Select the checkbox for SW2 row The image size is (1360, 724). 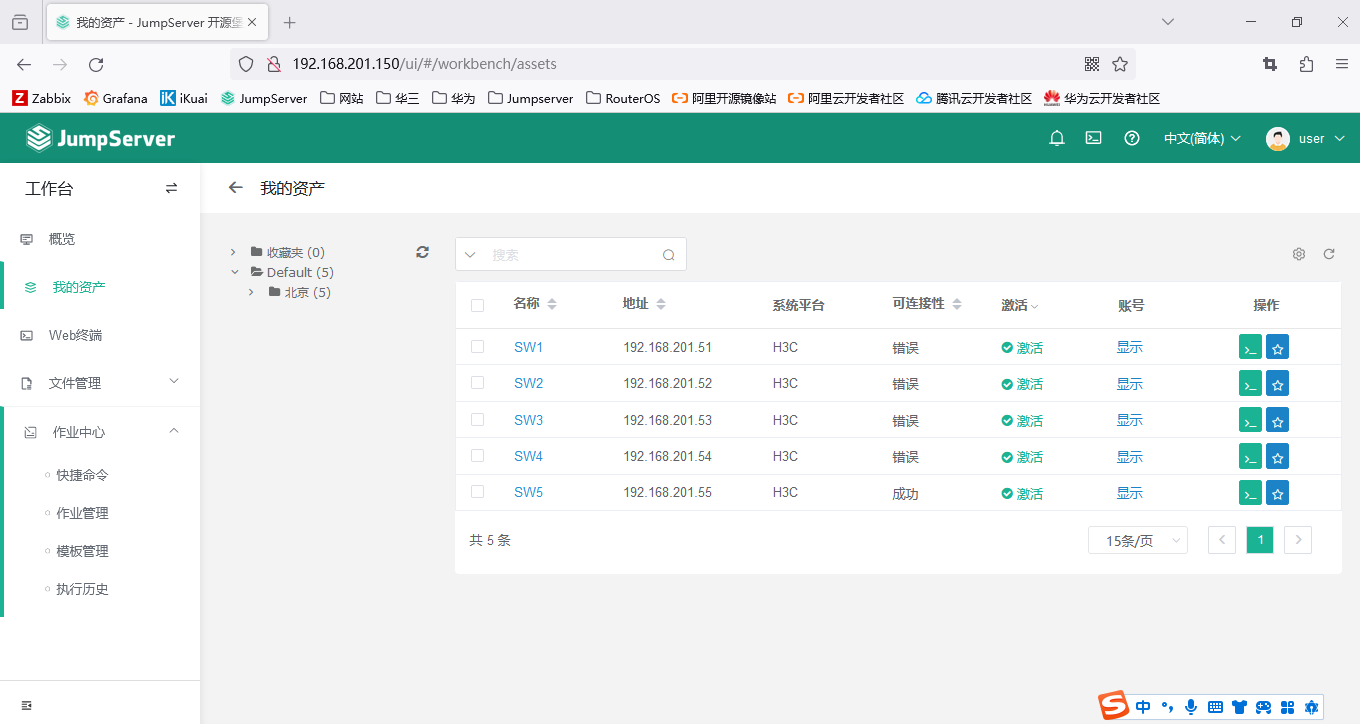click(x=477, y=383)
